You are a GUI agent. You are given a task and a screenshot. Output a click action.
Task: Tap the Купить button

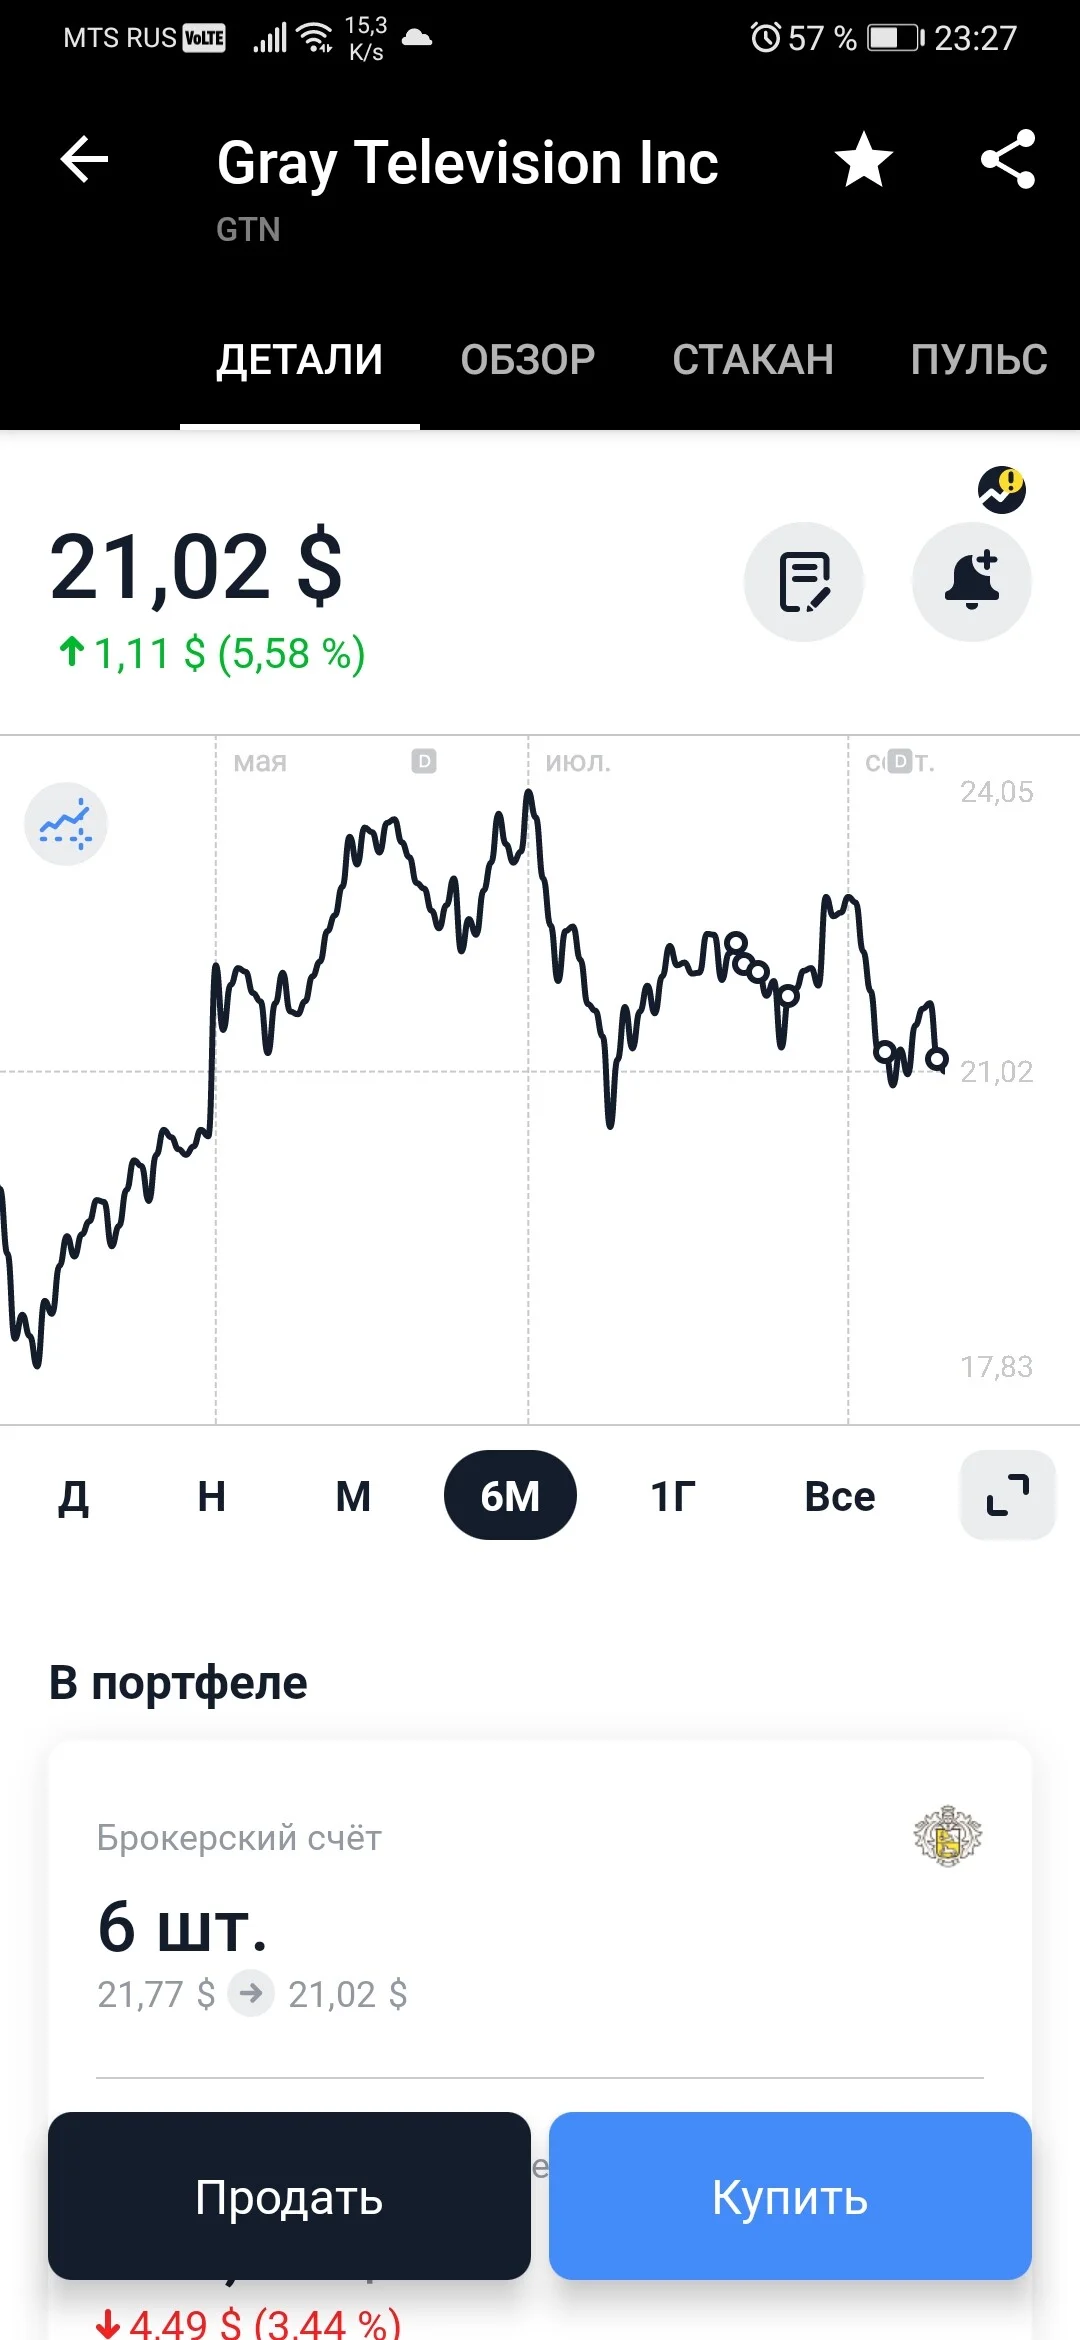[x=790, y=2196]
